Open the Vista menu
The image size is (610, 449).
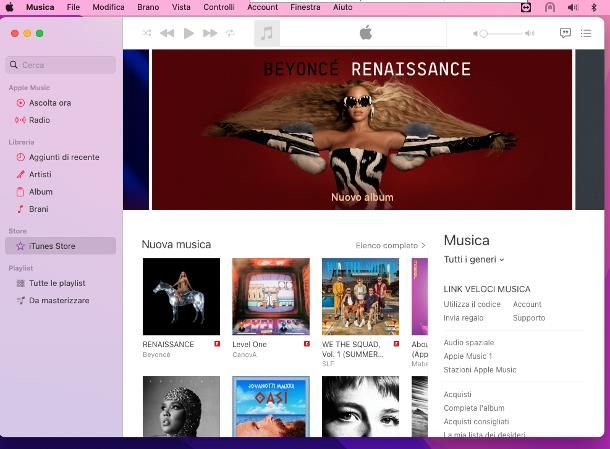(x=181, y=7)
